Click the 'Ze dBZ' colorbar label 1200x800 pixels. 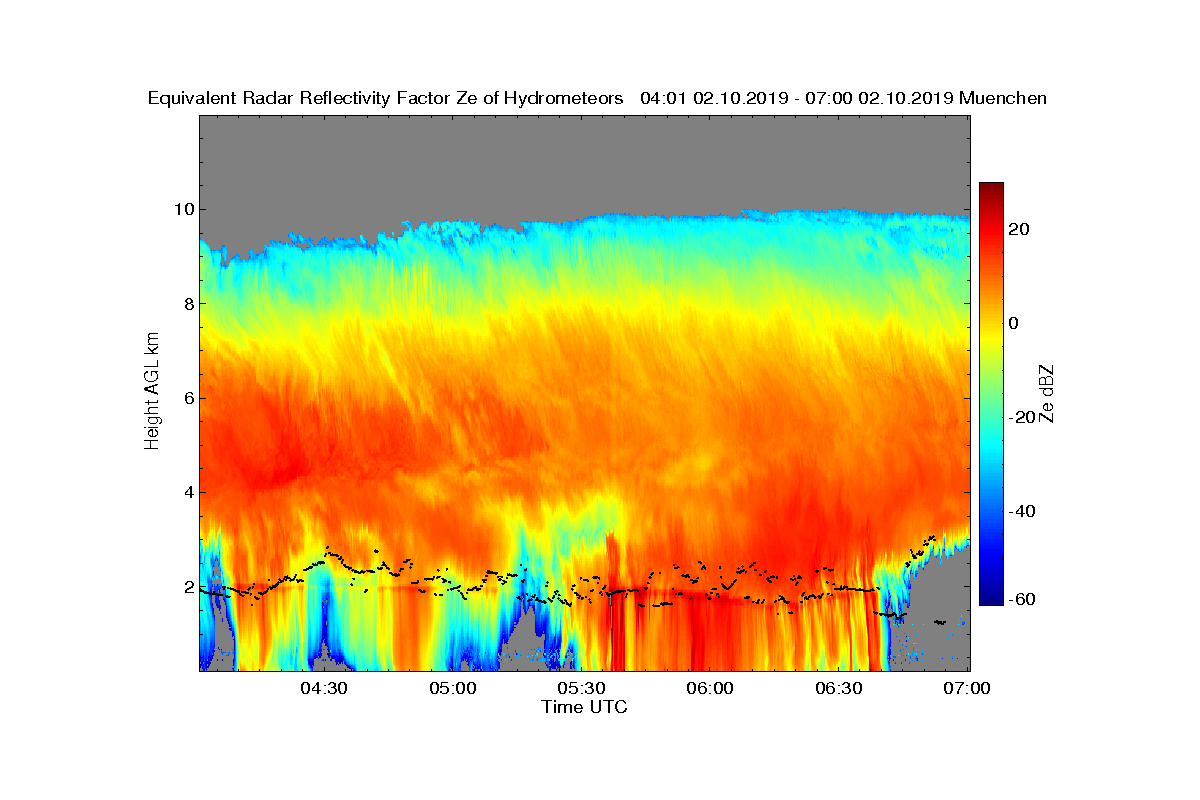click(x=1047, y=393)
